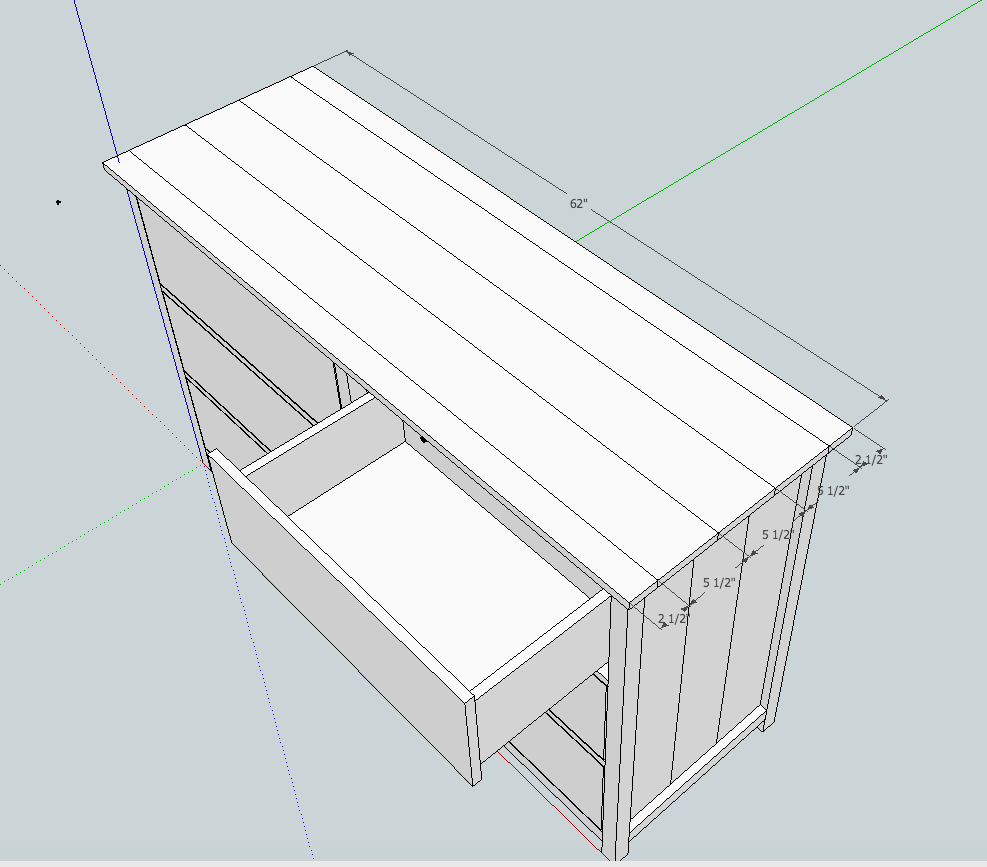Select the 2 1/2" dimension nearest the 62" line

click(x=871, y=460)
